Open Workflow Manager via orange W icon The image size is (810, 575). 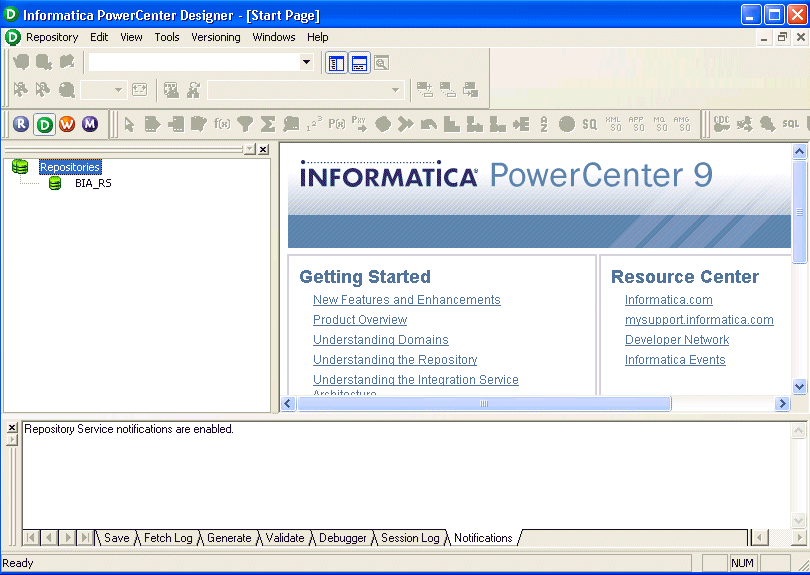click(x=67, y=124)
